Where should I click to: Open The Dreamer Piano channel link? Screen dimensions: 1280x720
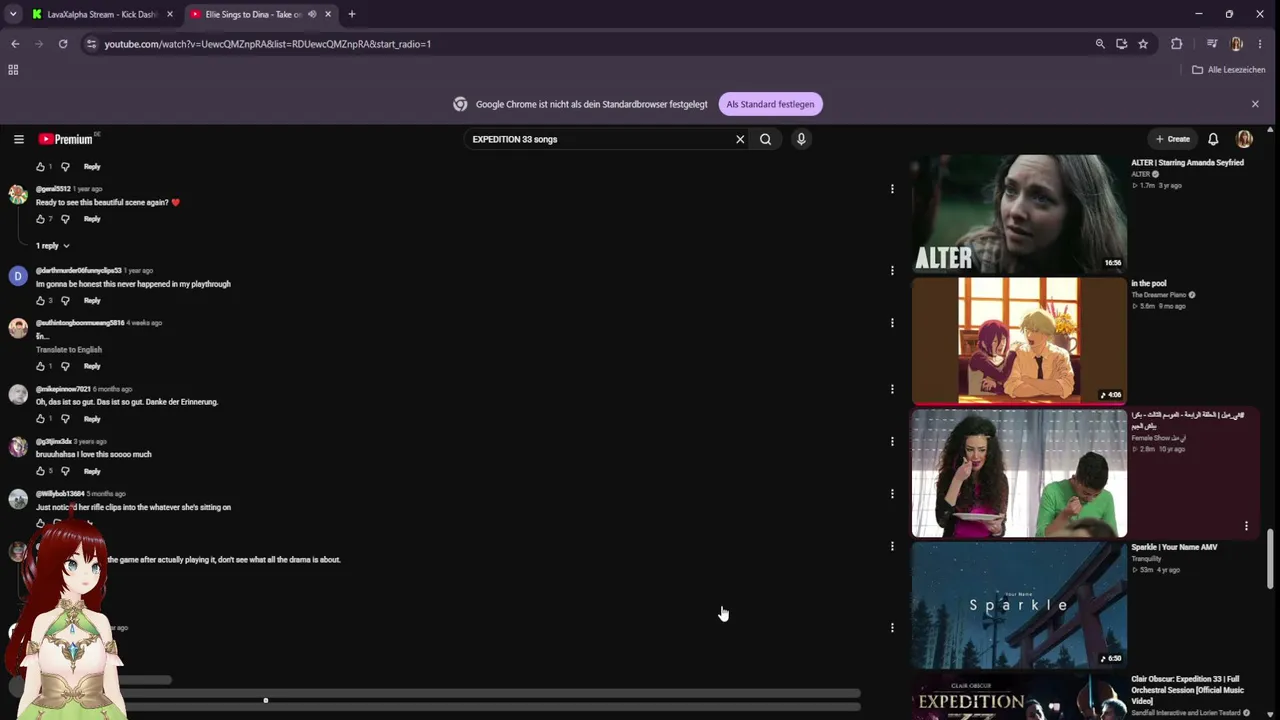click(1159, 295)
